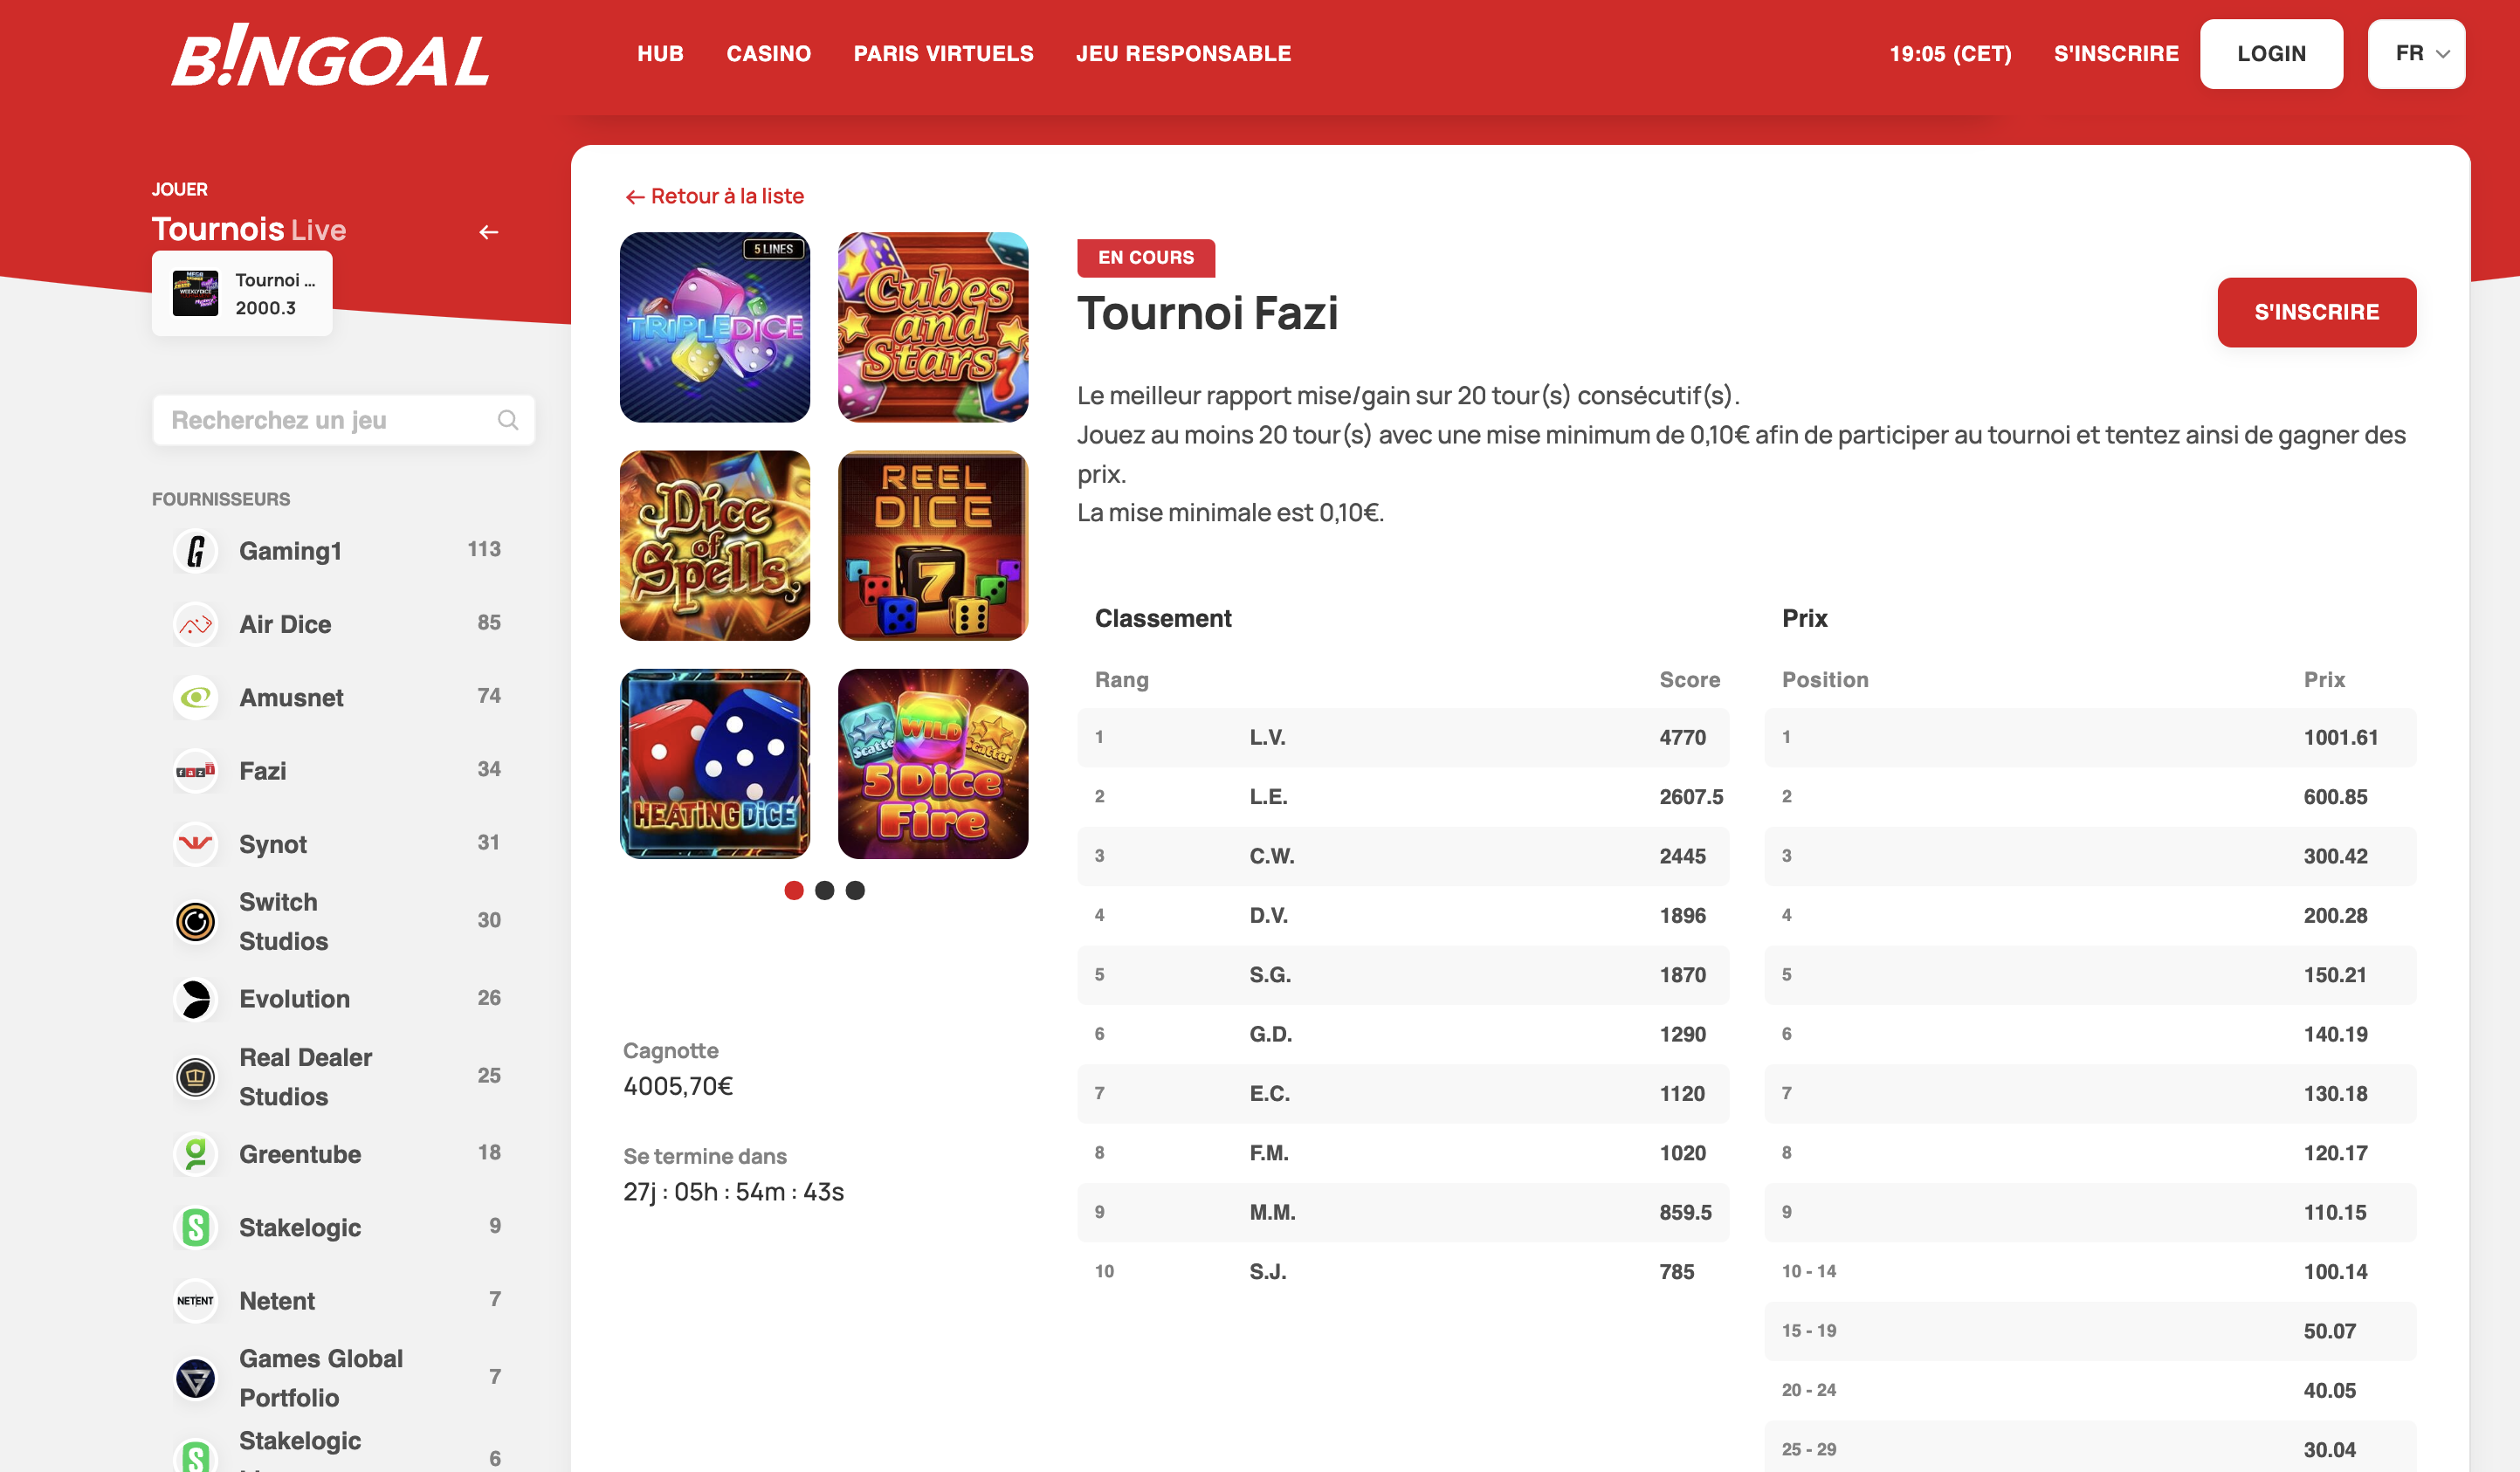Open the Heating Dice game thumbnail
Screen dimensions: 2520x1472
(x=715, y=764)
